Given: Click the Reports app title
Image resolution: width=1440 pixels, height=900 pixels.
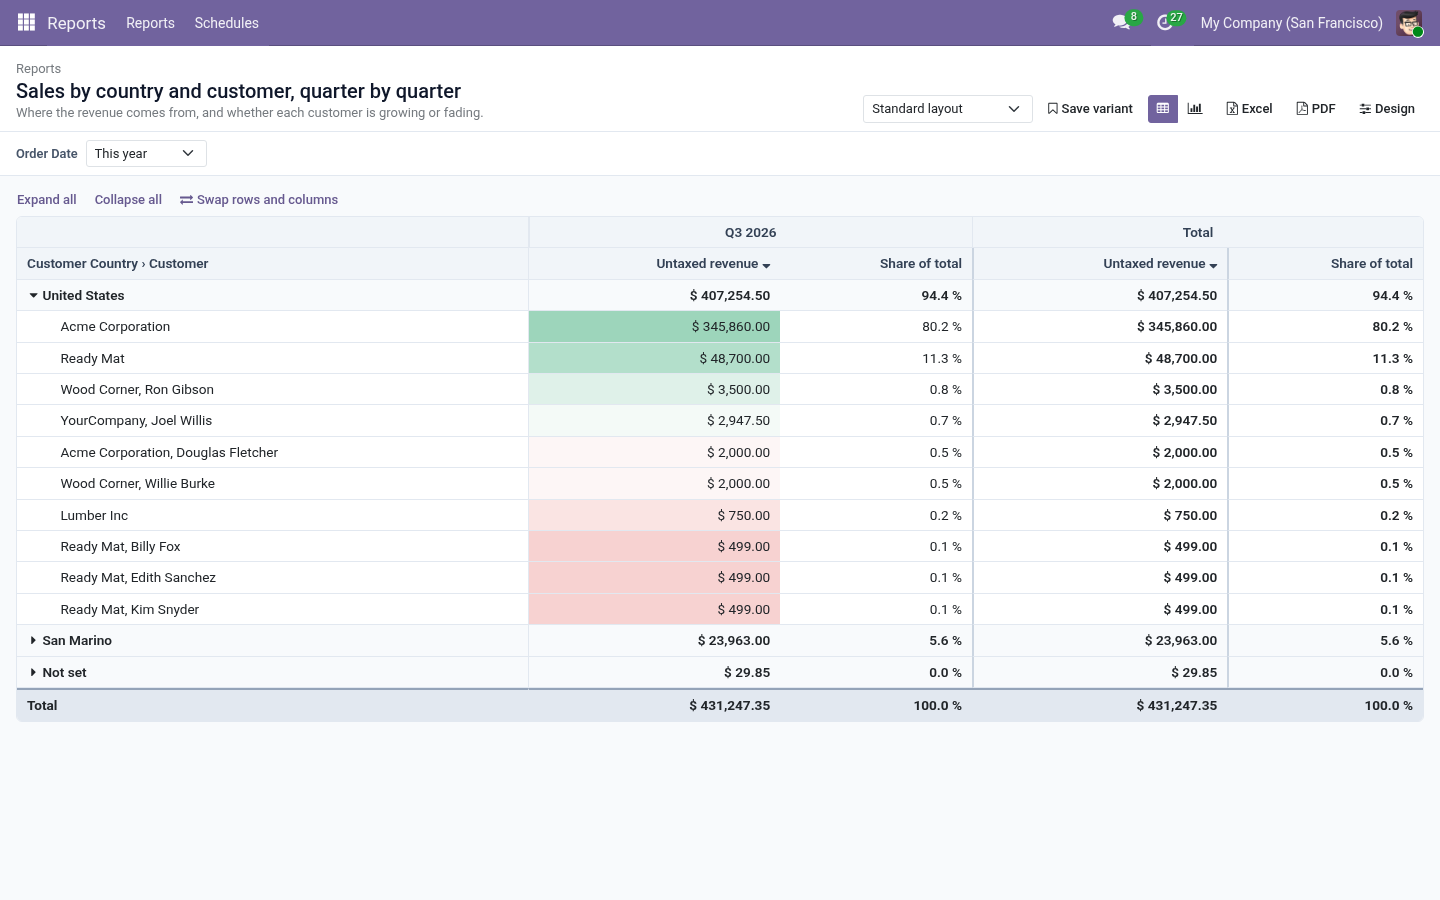Looking at the screenshot, I should 76,23.
